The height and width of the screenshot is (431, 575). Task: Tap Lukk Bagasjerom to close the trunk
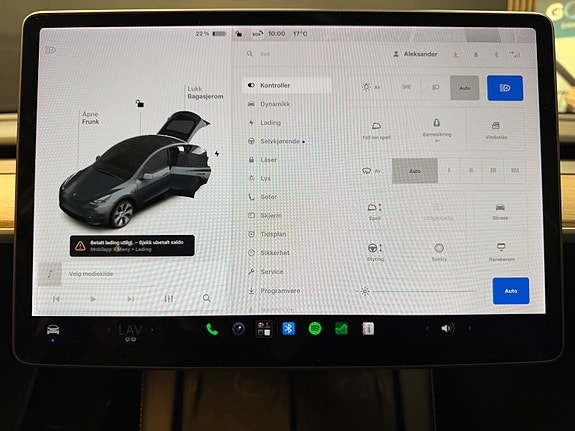click(x=205, y=92)
